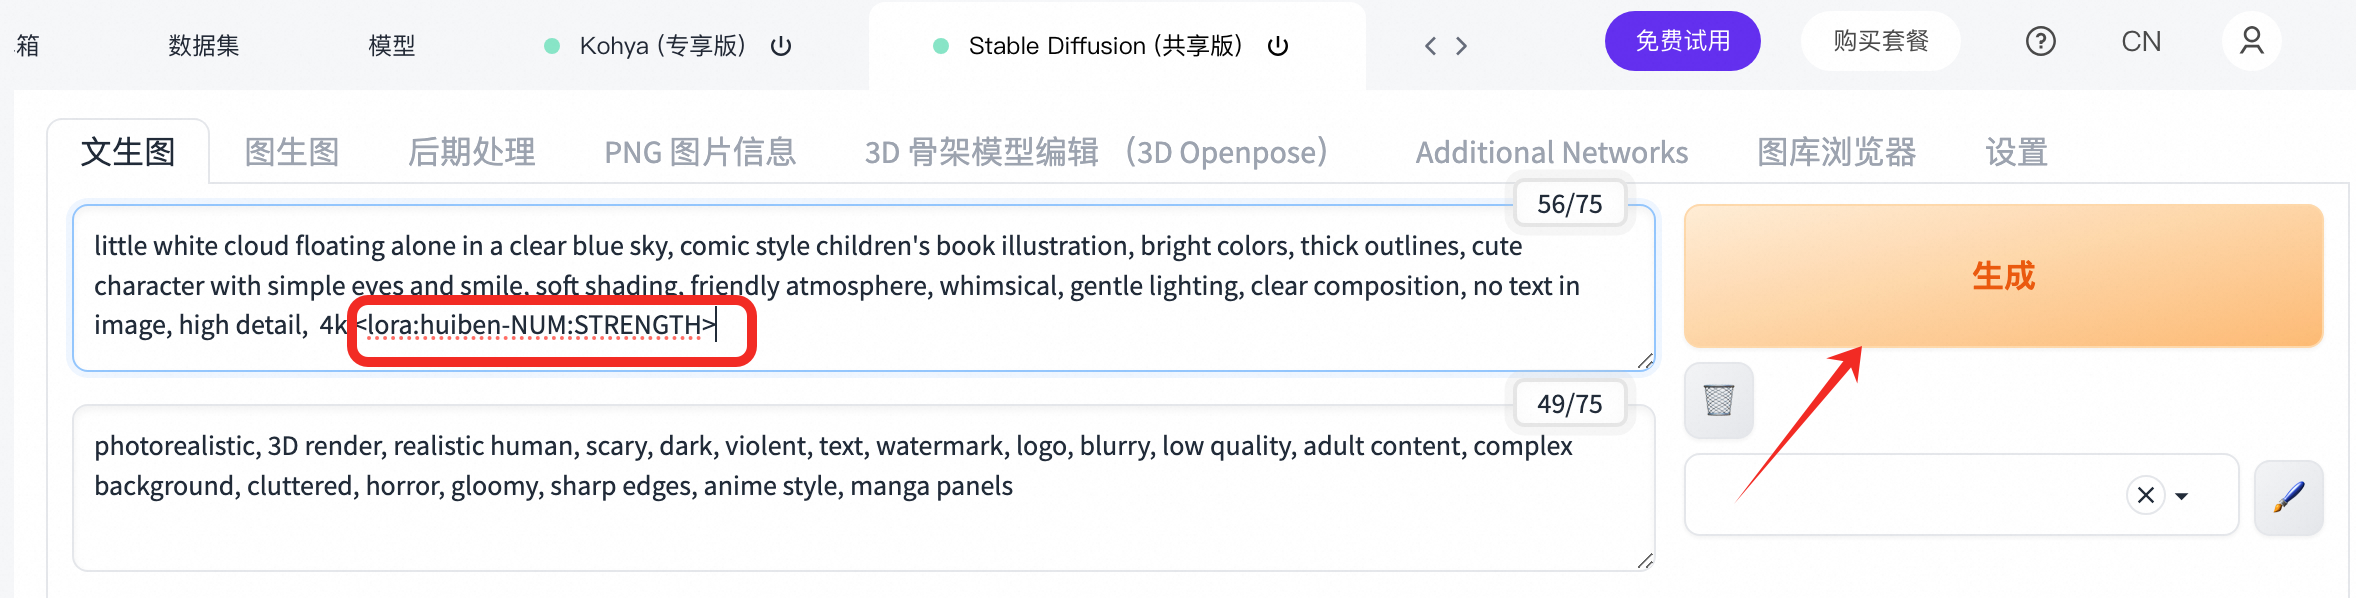2356x598 pixels.
Task: Select the 3D Openpose editor tab
Action: [1096, 152]
